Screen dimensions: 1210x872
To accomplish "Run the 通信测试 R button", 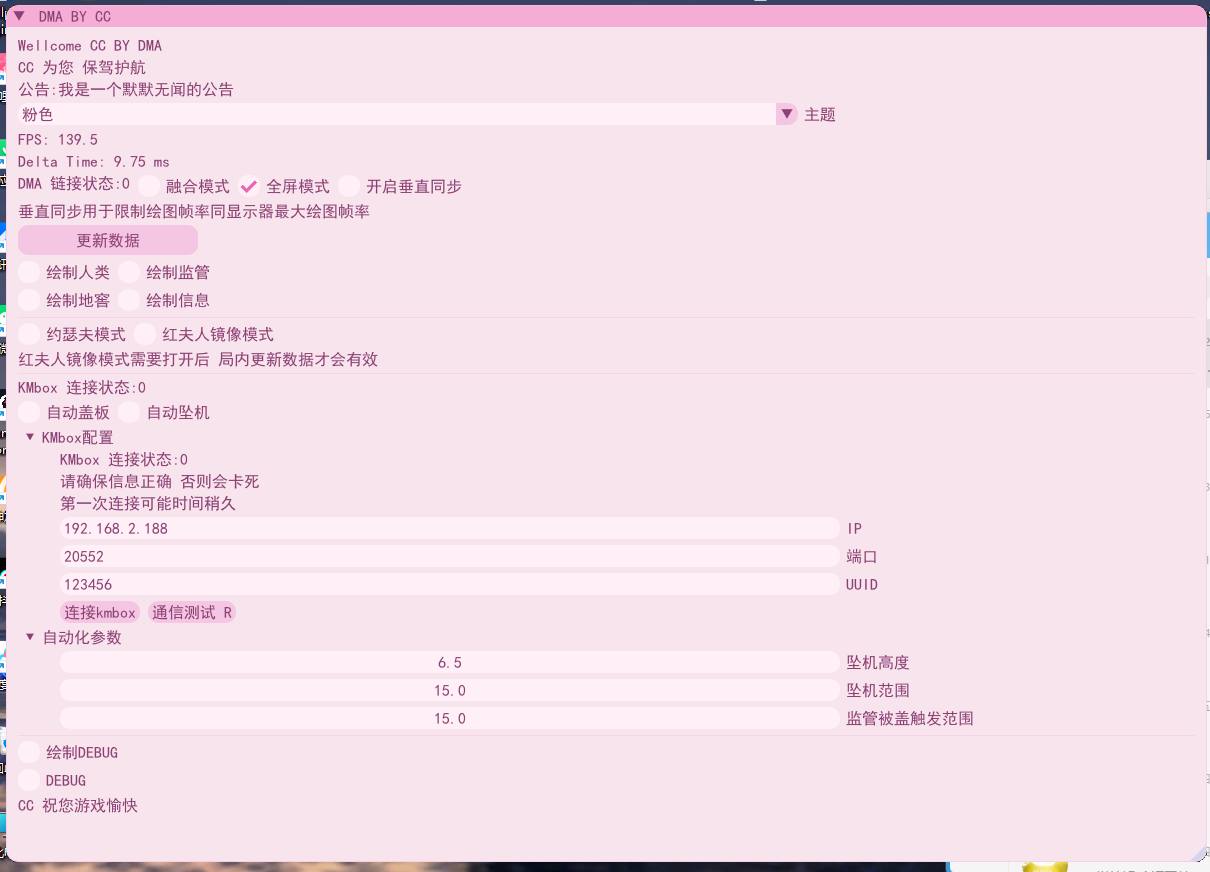I will click(192, 613).
